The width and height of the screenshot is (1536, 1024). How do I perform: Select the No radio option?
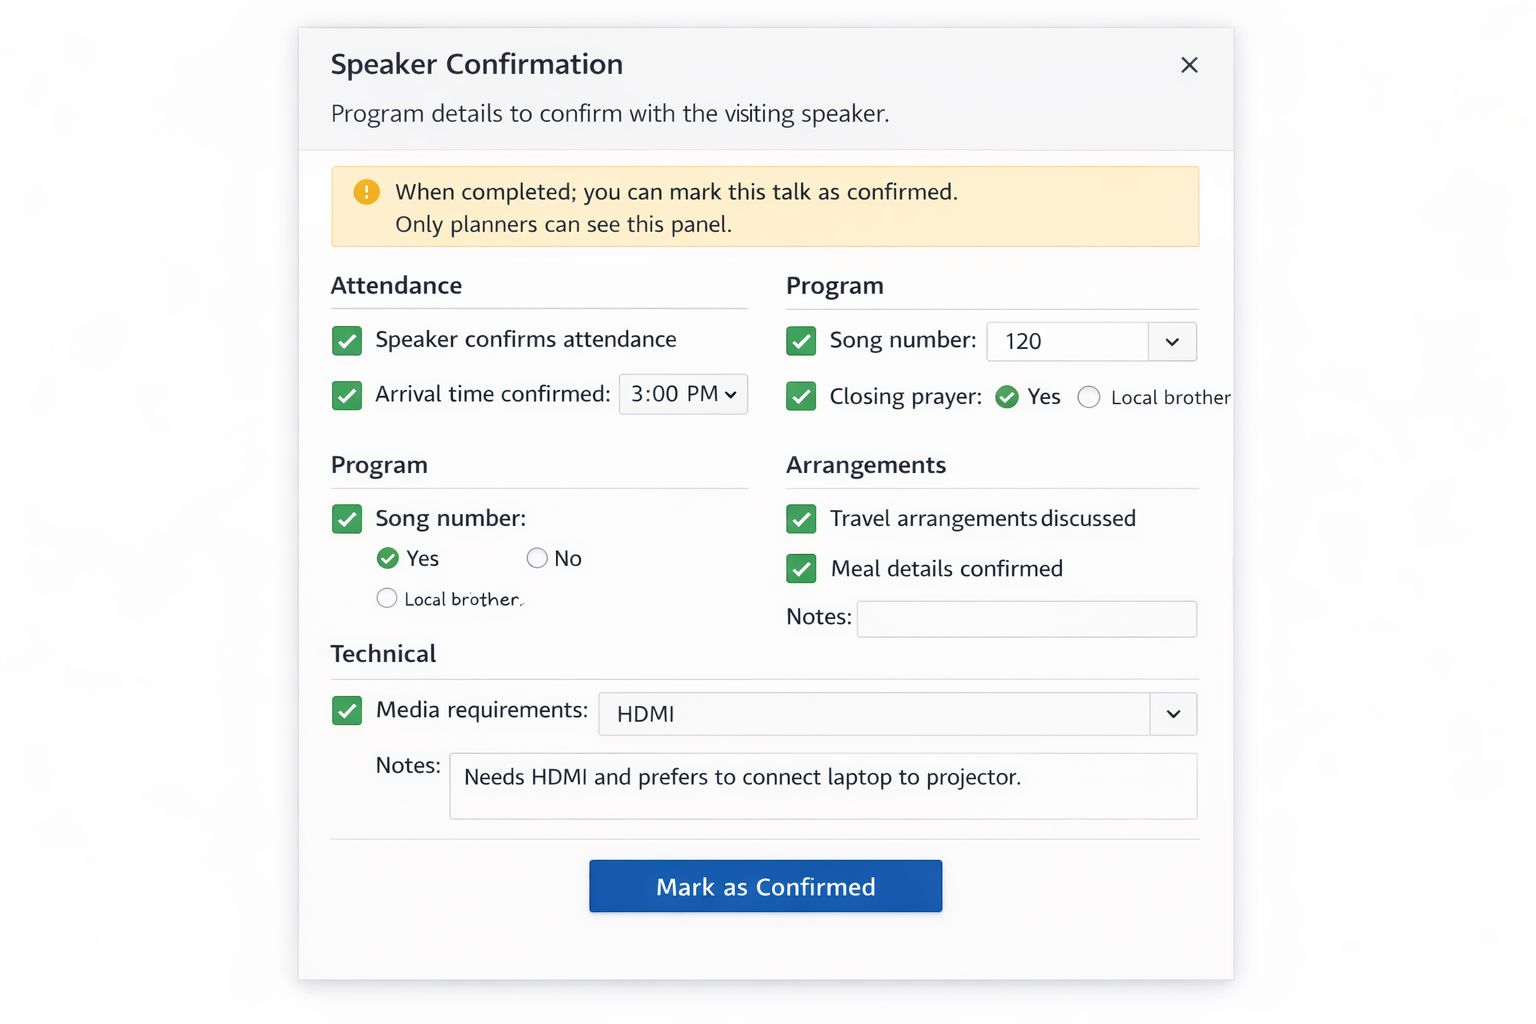point(537,558)
